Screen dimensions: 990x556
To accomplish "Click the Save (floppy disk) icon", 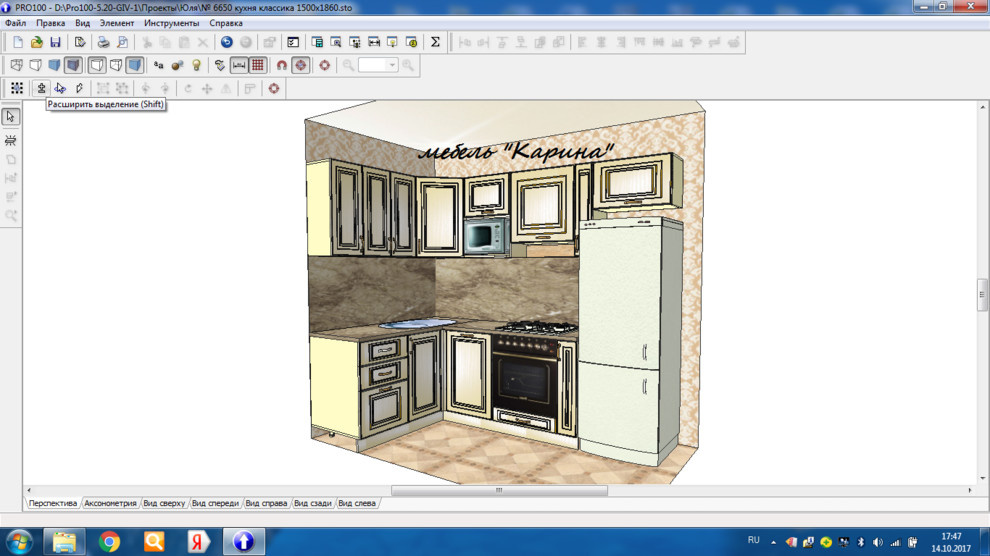I will click(55, 42).
